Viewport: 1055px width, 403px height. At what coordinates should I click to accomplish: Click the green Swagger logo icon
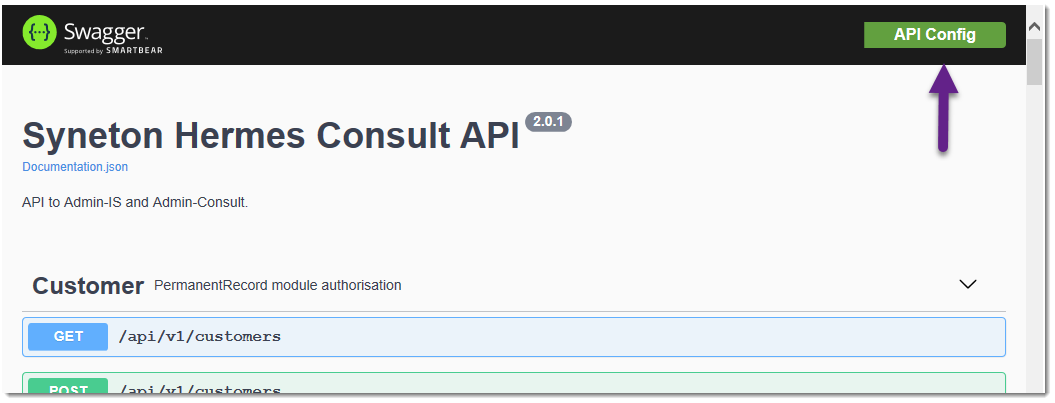tap(40, 33)
